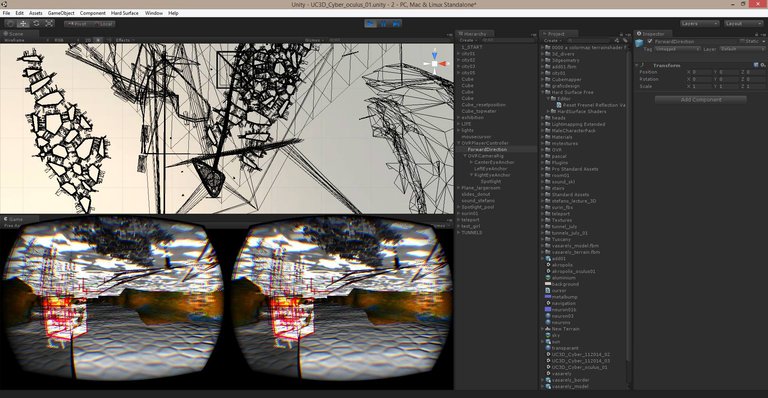Click the navigation scene icon

point(548,303)
